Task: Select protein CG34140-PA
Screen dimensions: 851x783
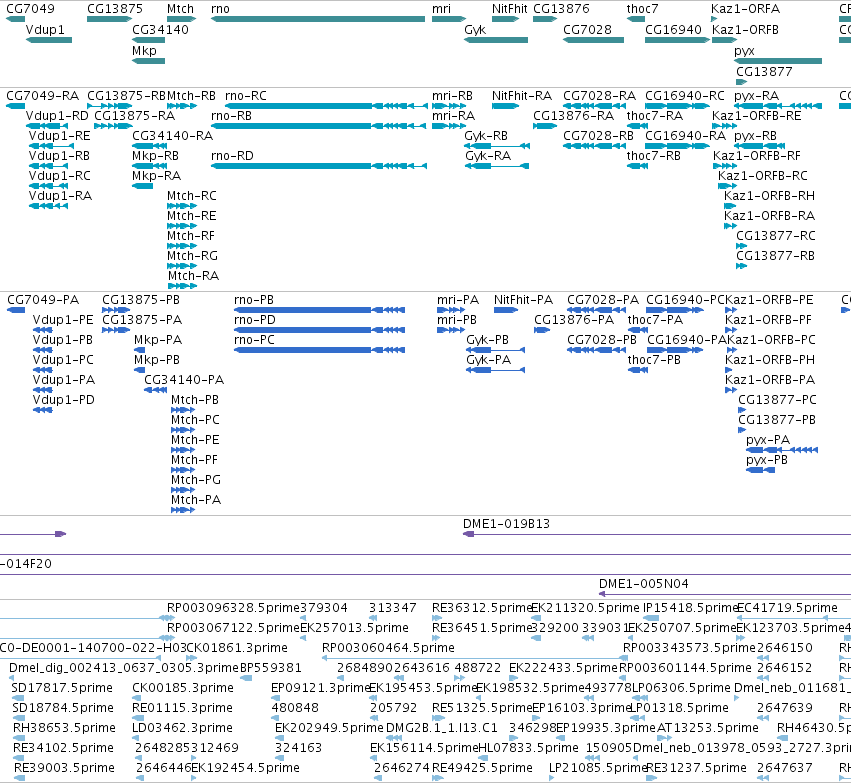Action: (155, 390)
